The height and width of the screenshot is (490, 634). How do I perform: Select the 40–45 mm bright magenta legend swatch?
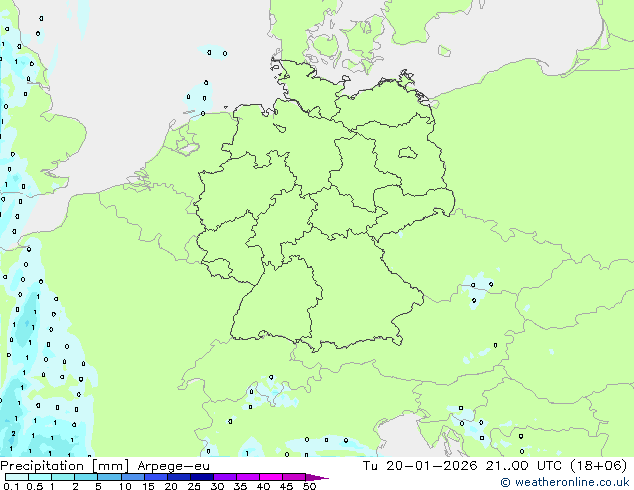(x=271, y=477)
